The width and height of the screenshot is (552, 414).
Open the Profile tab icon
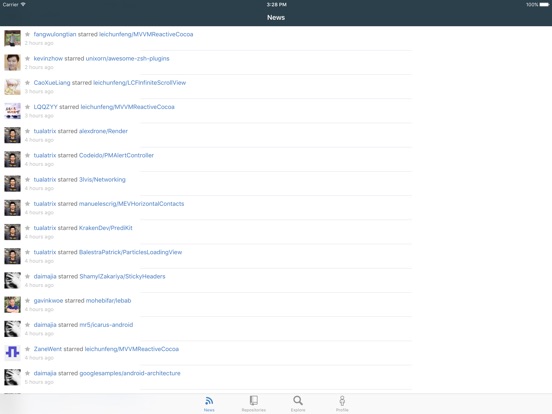342,403
